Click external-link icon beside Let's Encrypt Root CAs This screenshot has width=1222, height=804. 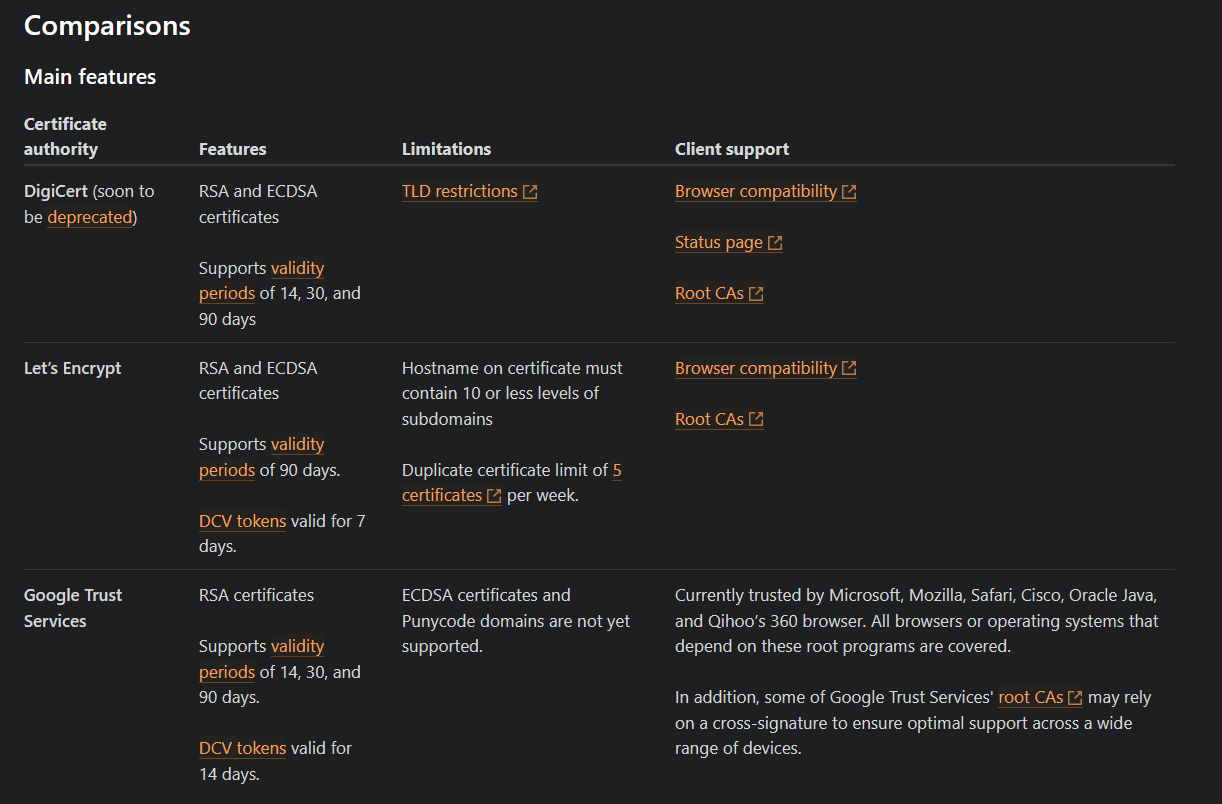click(x=756, y=420)
